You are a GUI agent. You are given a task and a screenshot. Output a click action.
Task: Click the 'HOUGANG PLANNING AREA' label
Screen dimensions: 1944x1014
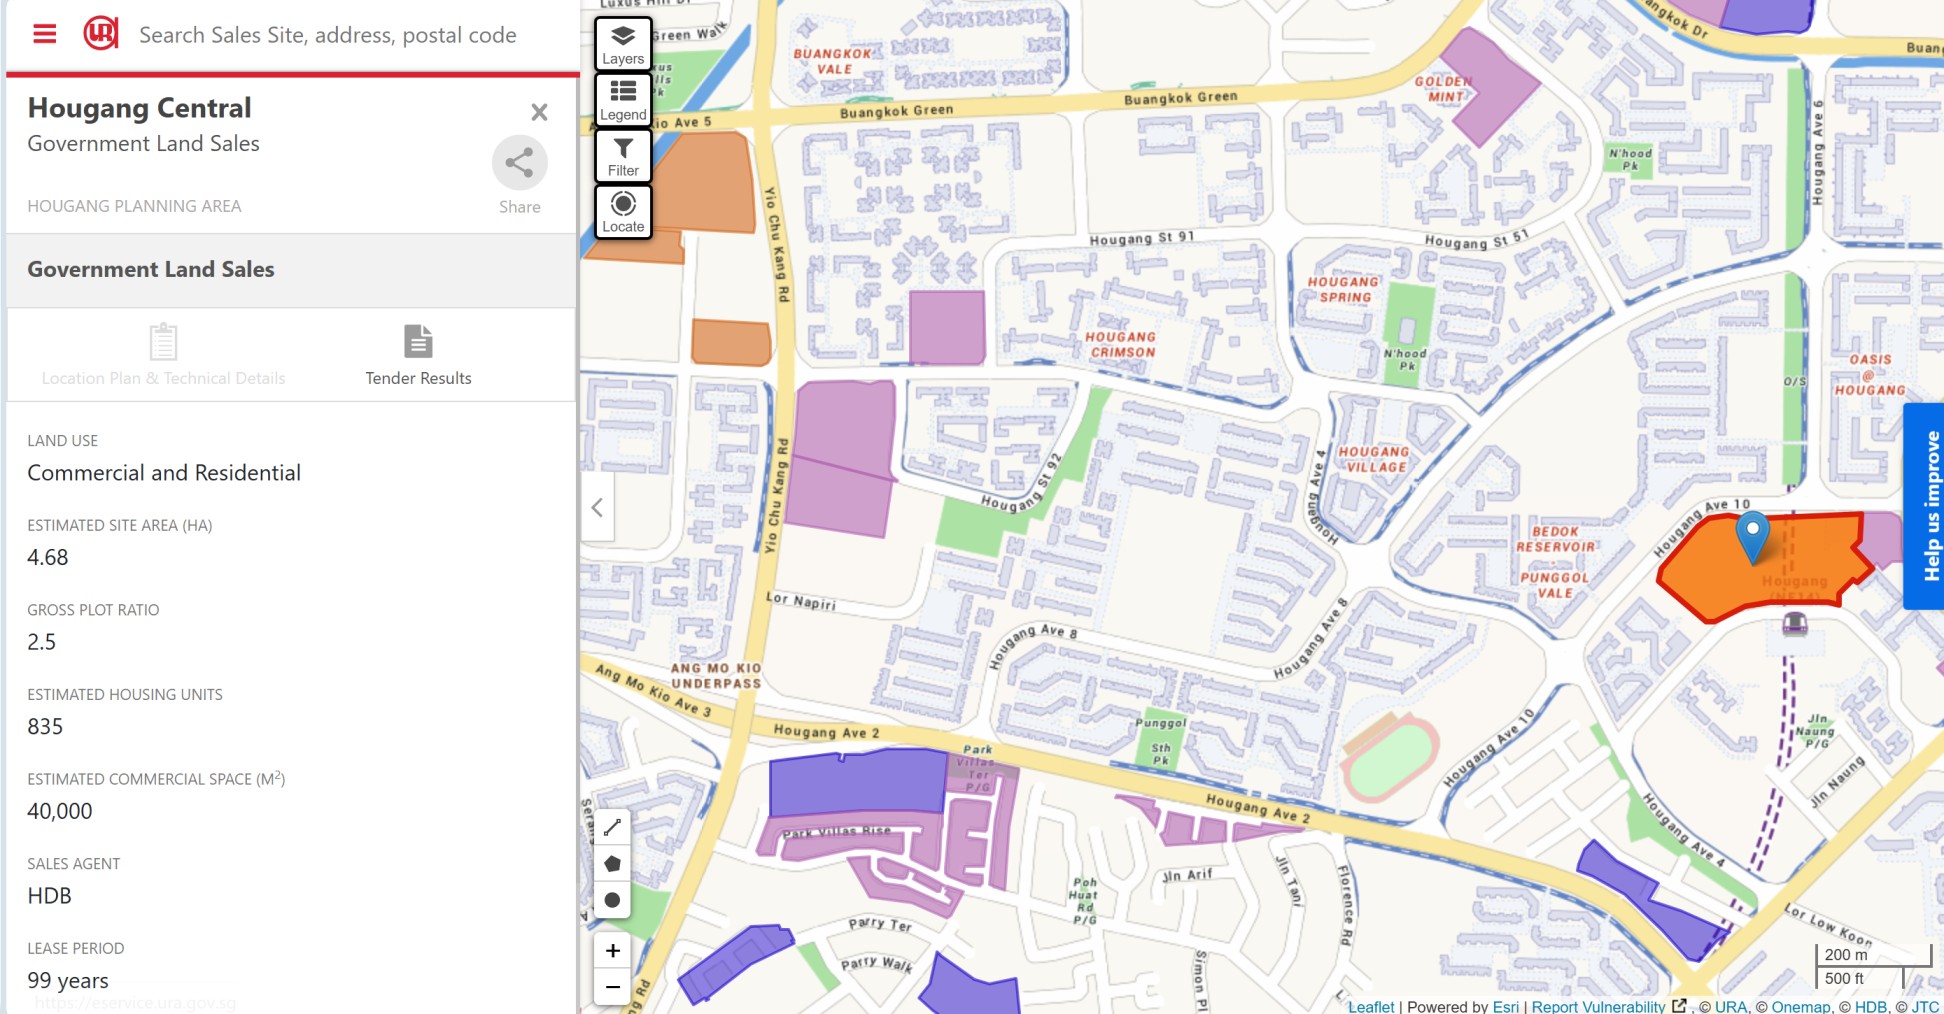(134, 206)
